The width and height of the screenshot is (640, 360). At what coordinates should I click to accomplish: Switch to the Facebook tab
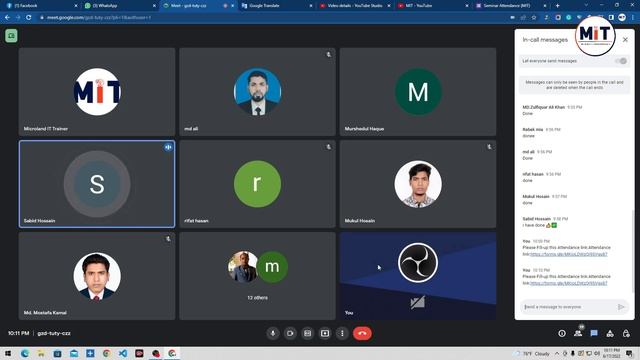[41, 6]
